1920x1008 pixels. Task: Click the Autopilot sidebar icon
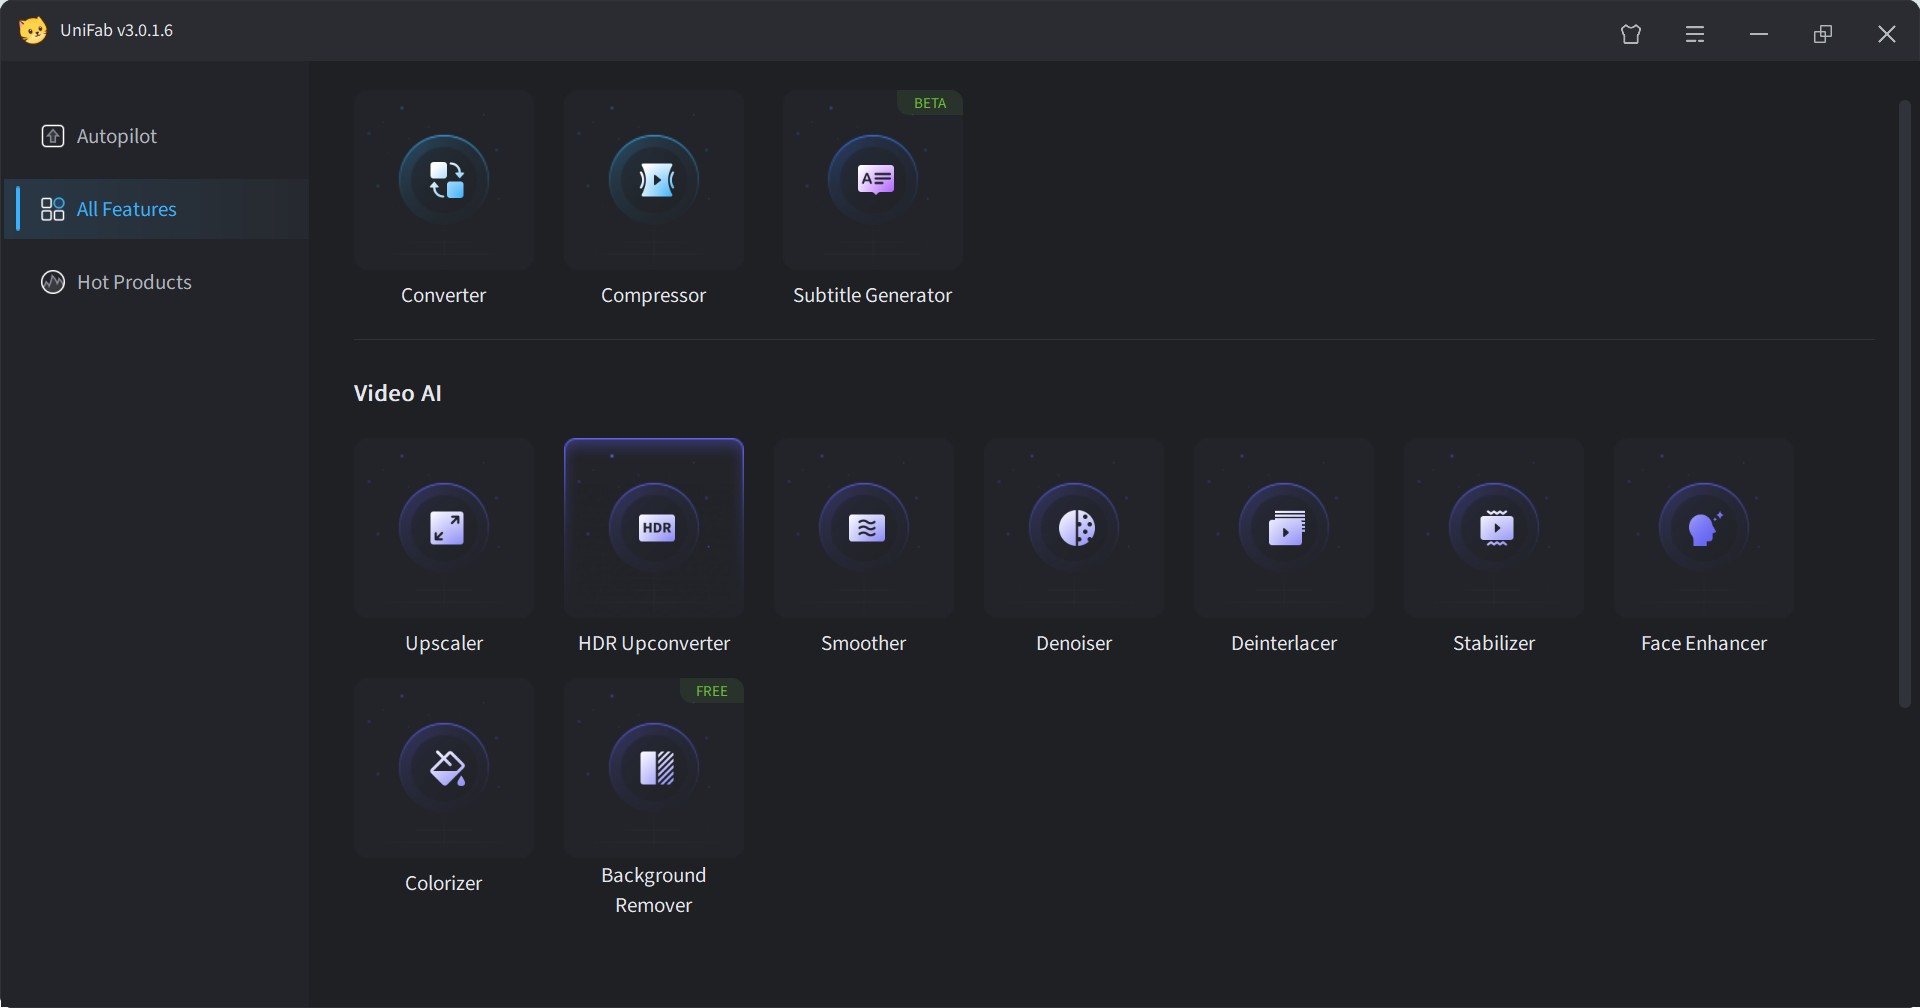(x=53, y=136)
